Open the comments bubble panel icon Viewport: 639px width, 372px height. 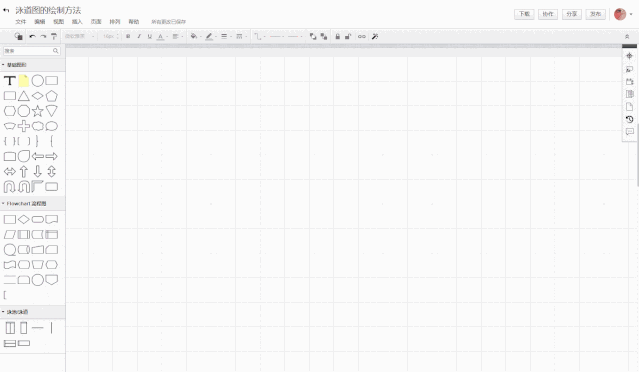tap(629, 132)
